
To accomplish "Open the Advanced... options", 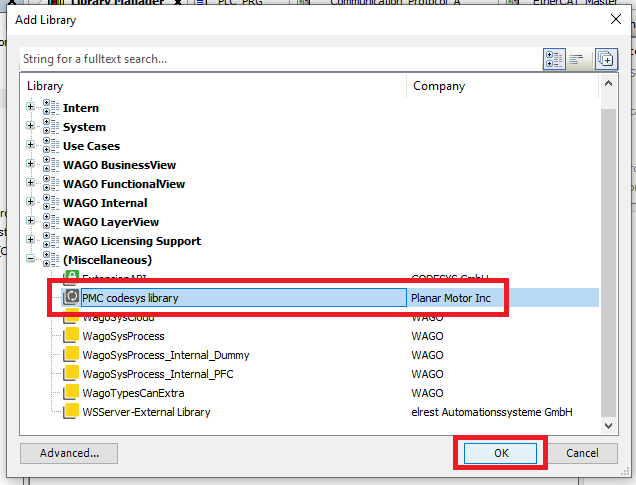I will pyautogui.click(x=70, y=453).
